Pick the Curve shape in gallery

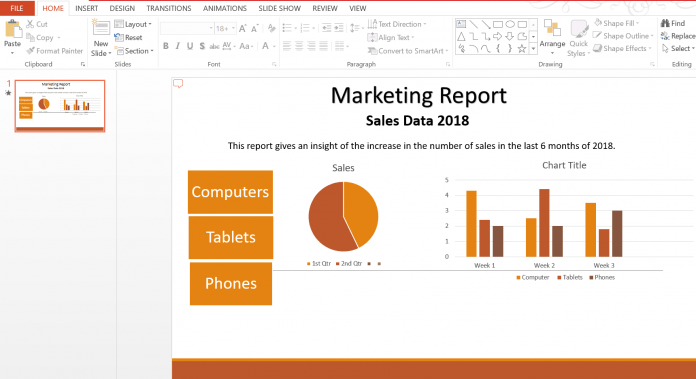[x=486, y=49]
